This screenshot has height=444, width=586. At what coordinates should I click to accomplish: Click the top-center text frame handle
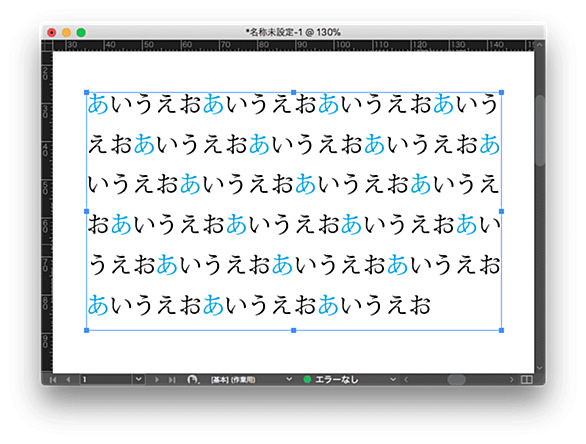click(294, 92)
